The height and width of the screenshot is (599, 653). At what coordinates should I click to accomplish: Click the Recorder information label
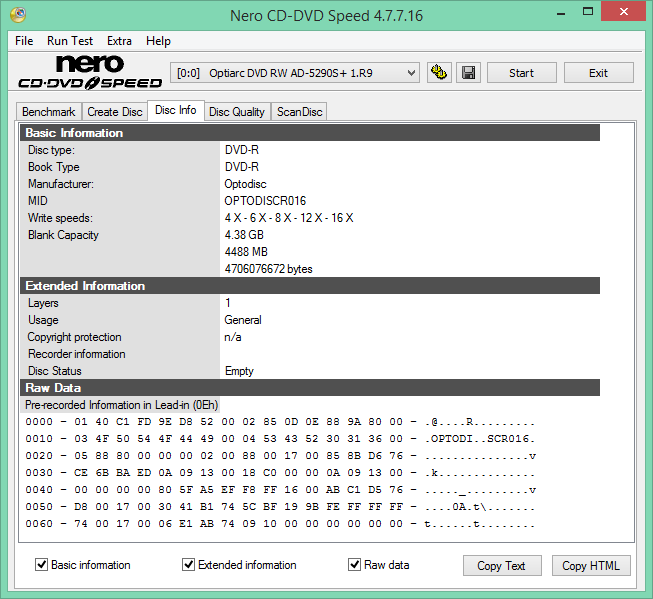(77, 354)
